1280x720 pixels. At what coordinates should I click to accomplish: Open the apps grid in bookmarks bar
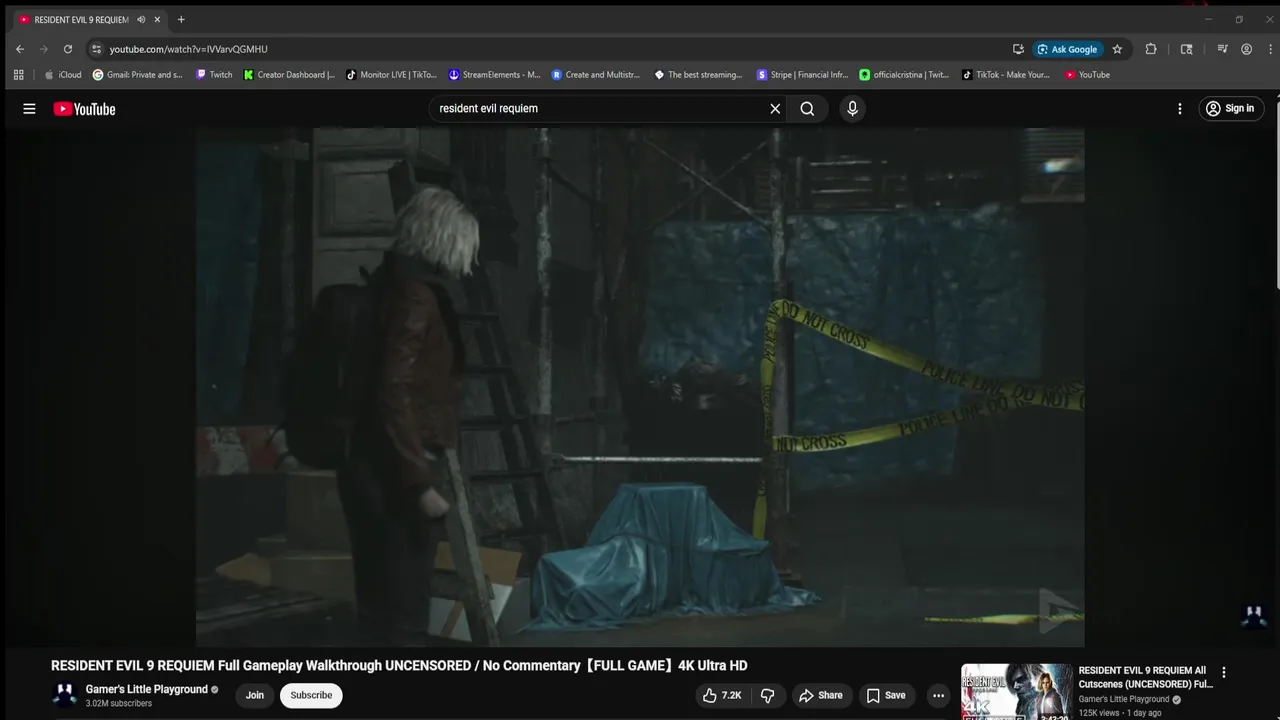coord(18,75)
